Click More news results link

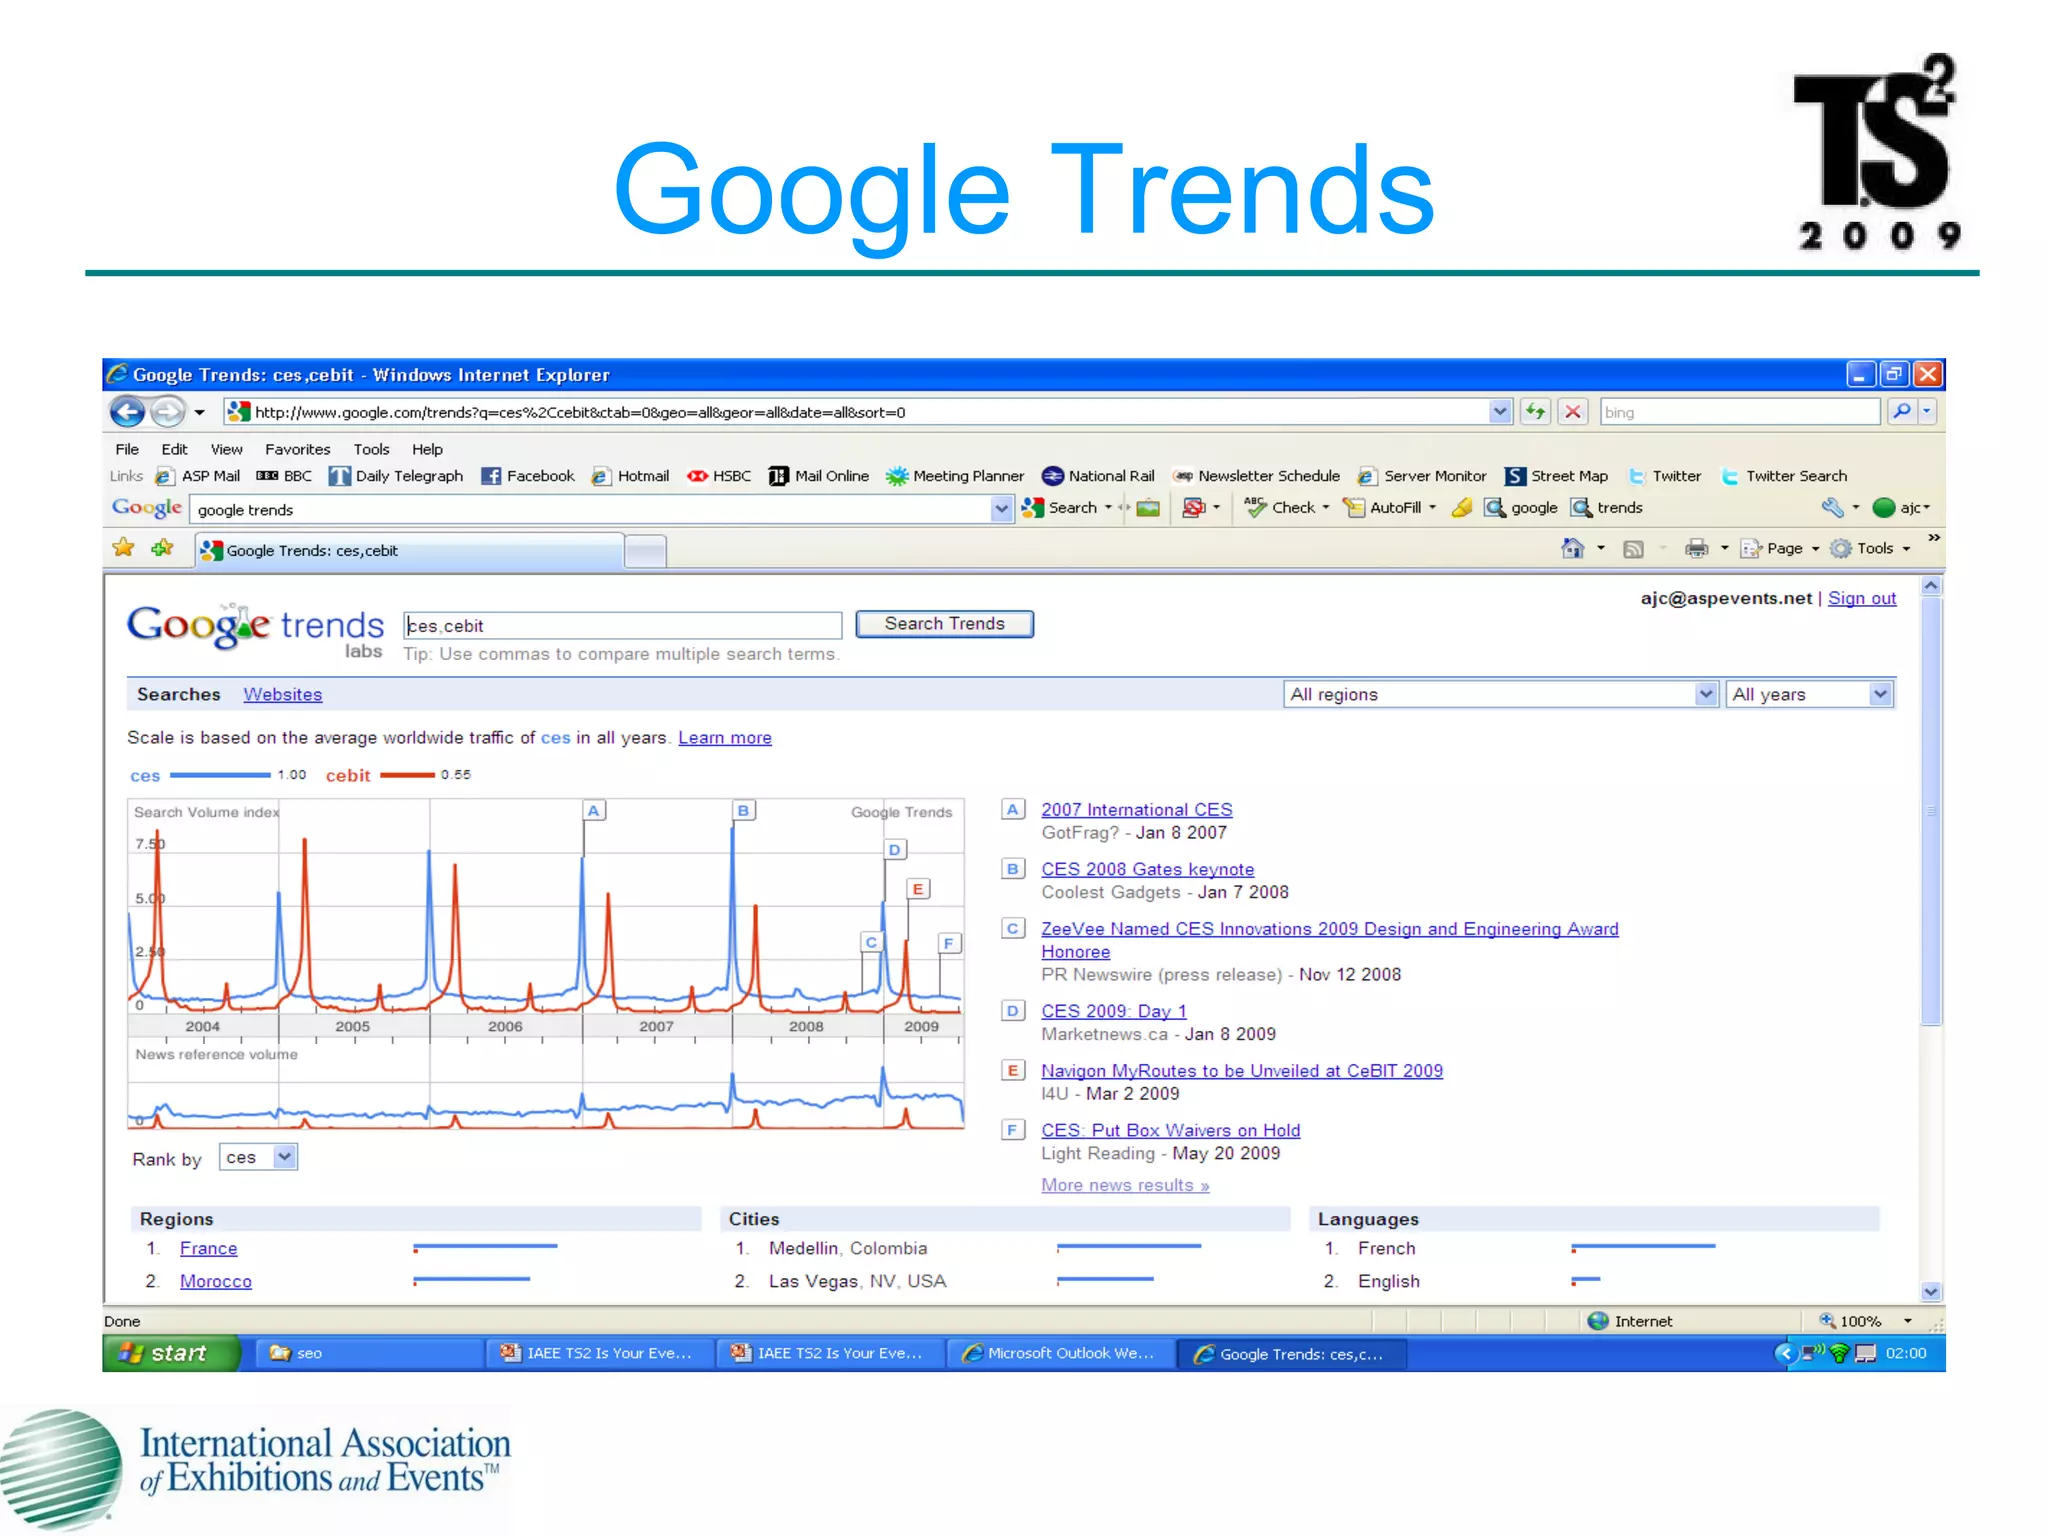pyautogui.click(x=1125, y=1185)
